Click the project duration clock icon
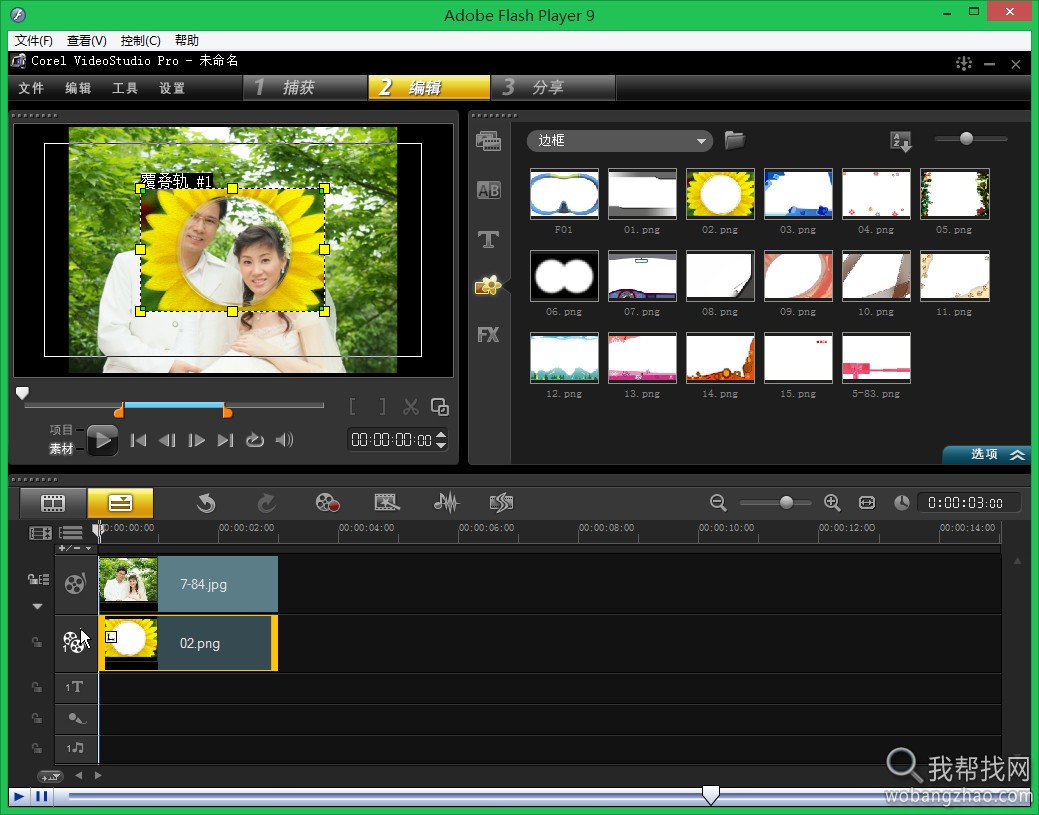The image size is (1039, 815). (901, 503)
